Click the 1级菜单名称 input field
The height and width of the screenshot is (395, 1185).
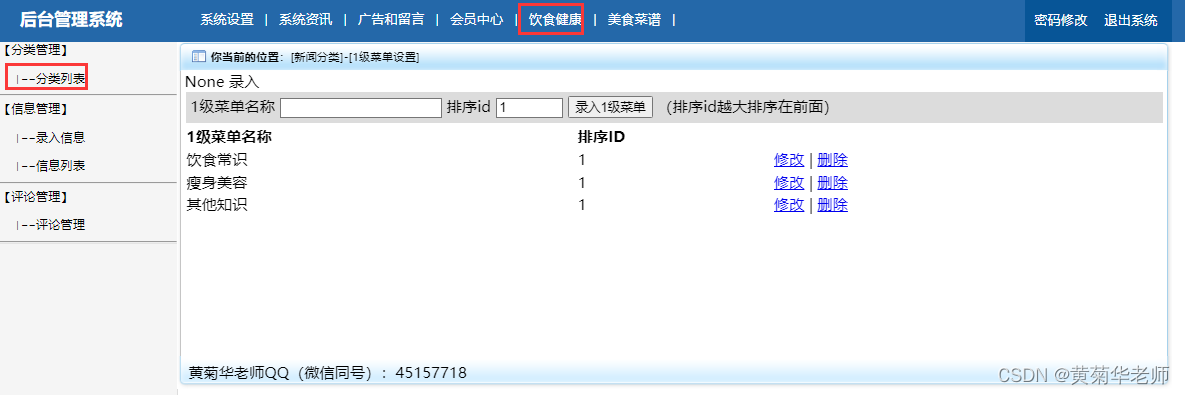point(360,108)
